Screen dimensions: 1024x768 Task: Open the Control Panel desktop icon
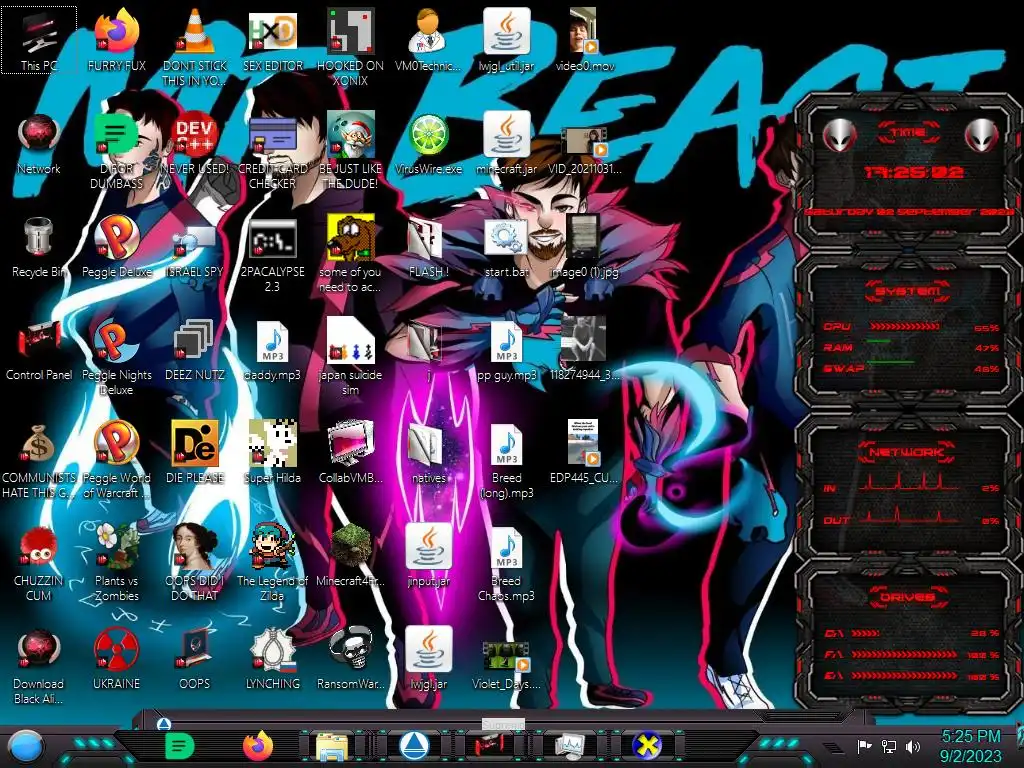tap(39, 350)
